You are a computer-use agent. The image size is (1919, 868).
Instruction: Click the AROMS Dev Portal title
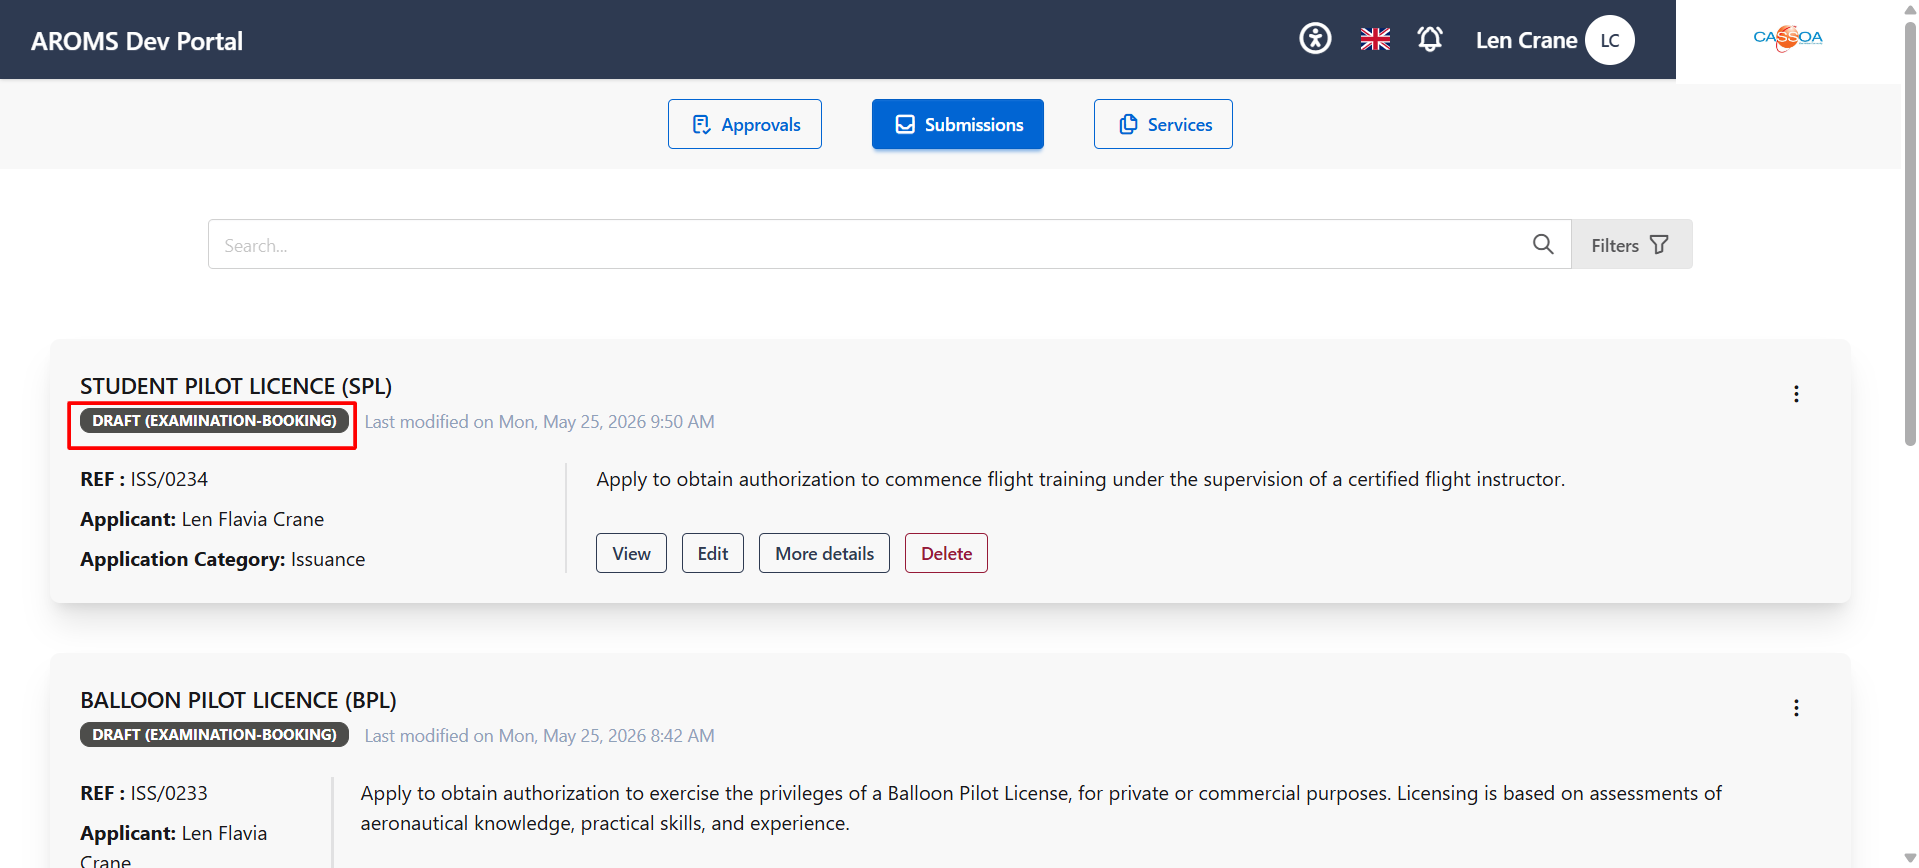pos(137,41)
